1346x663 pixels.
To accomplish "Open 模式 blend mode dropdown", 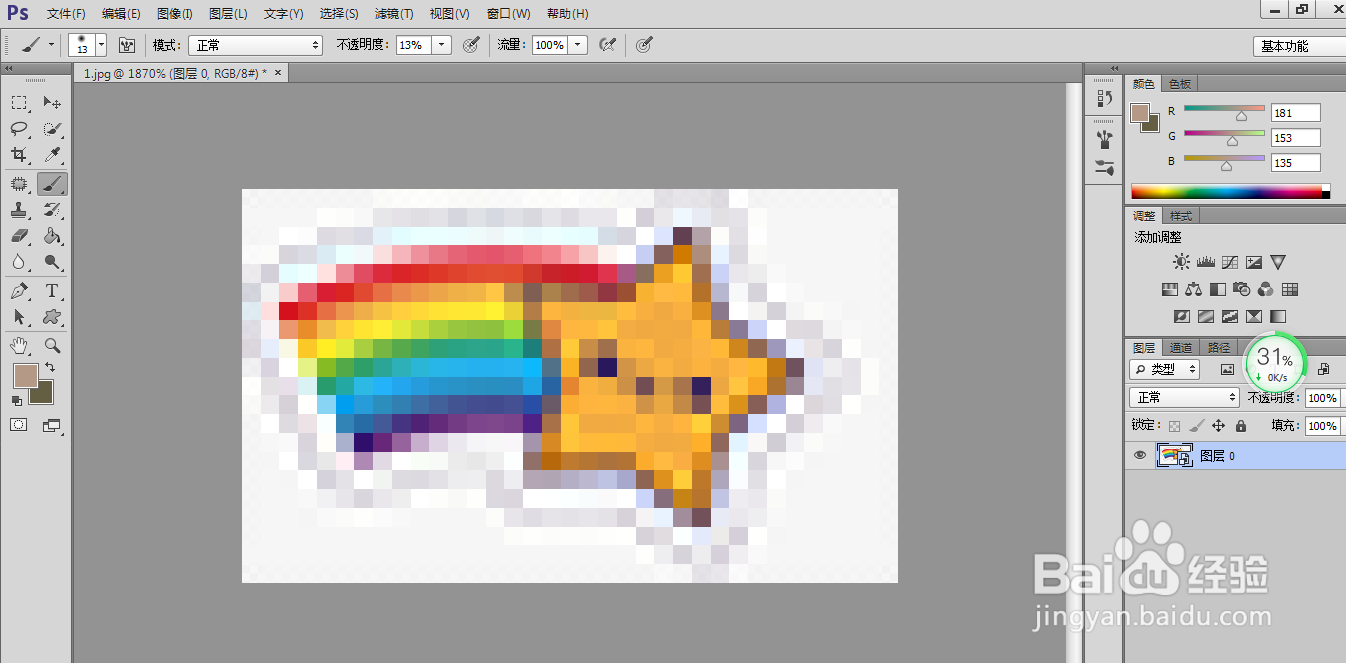I will 256,45.
